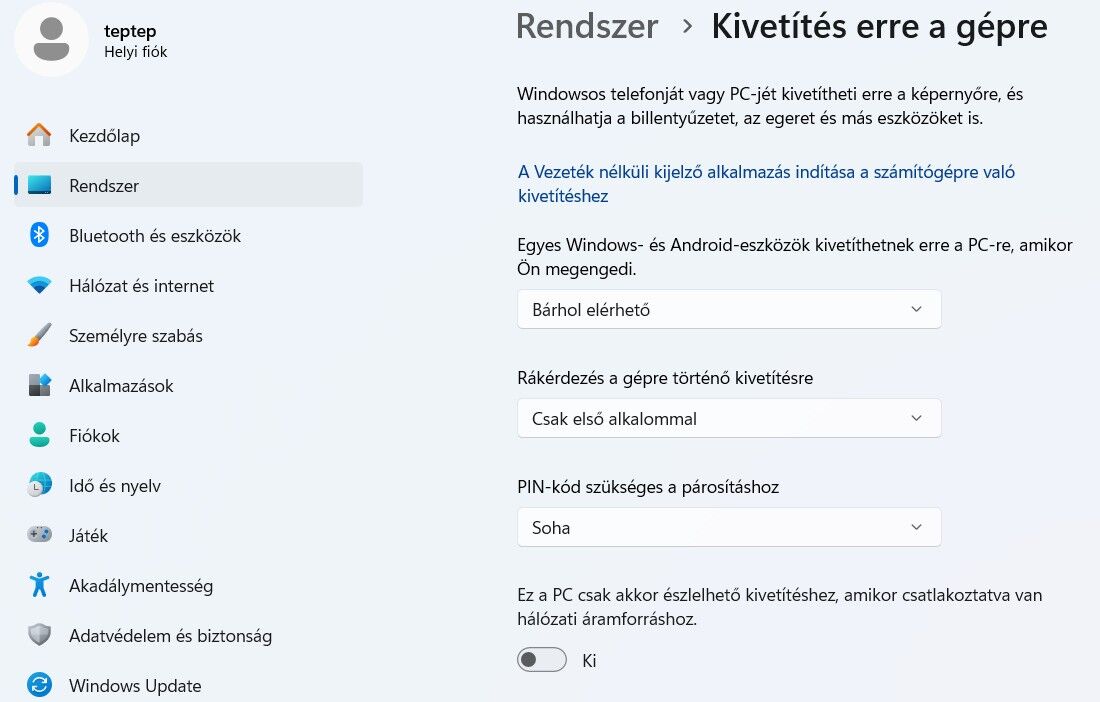Click the Bluetooth és eszközök icon
The image size is (1100, 702).
(39, 235)
